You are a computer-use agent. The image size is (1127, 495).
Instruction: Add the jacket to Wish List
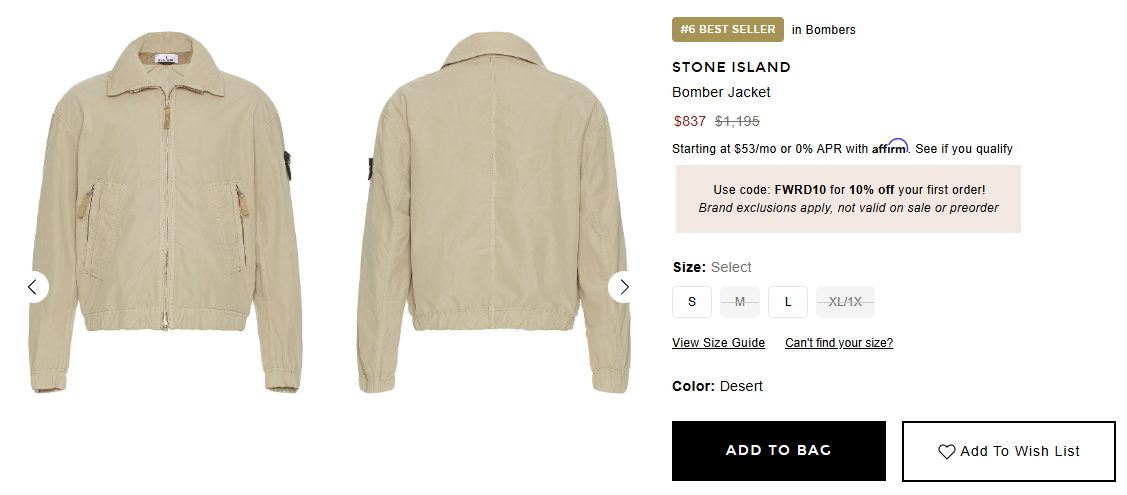1008,451
